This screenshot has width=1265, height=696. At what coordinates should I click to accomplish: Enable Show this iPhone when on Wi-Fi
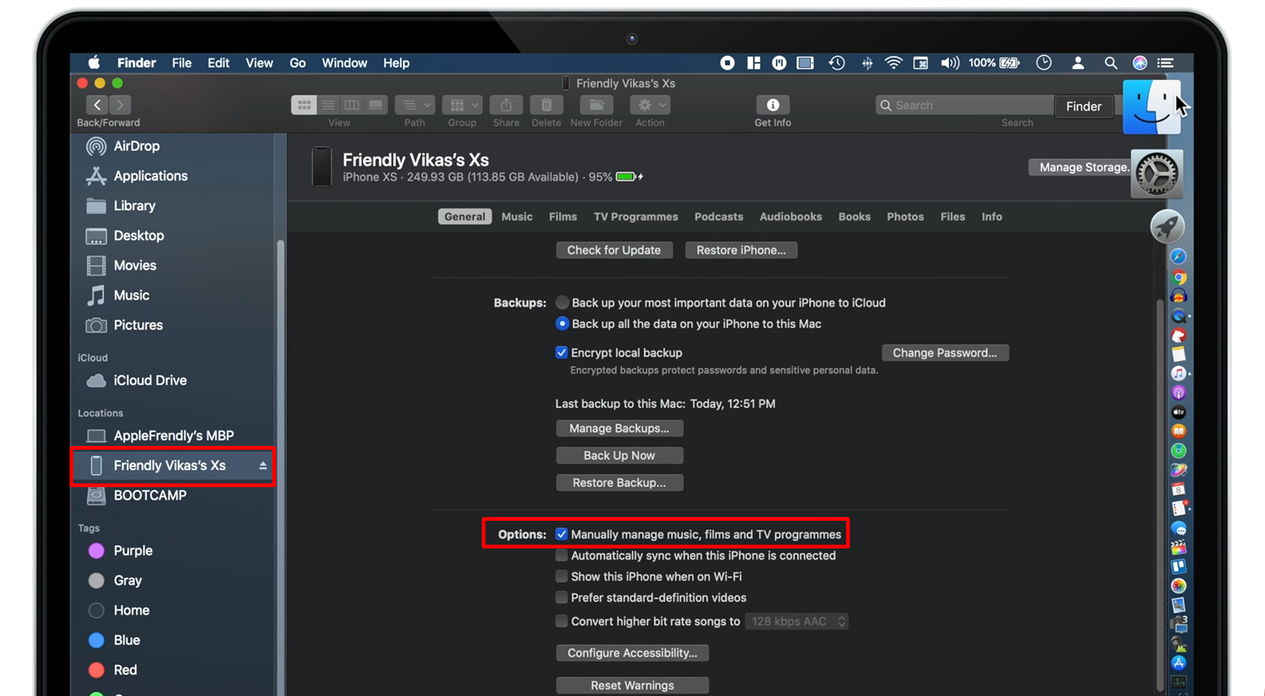tap(562, 576)
